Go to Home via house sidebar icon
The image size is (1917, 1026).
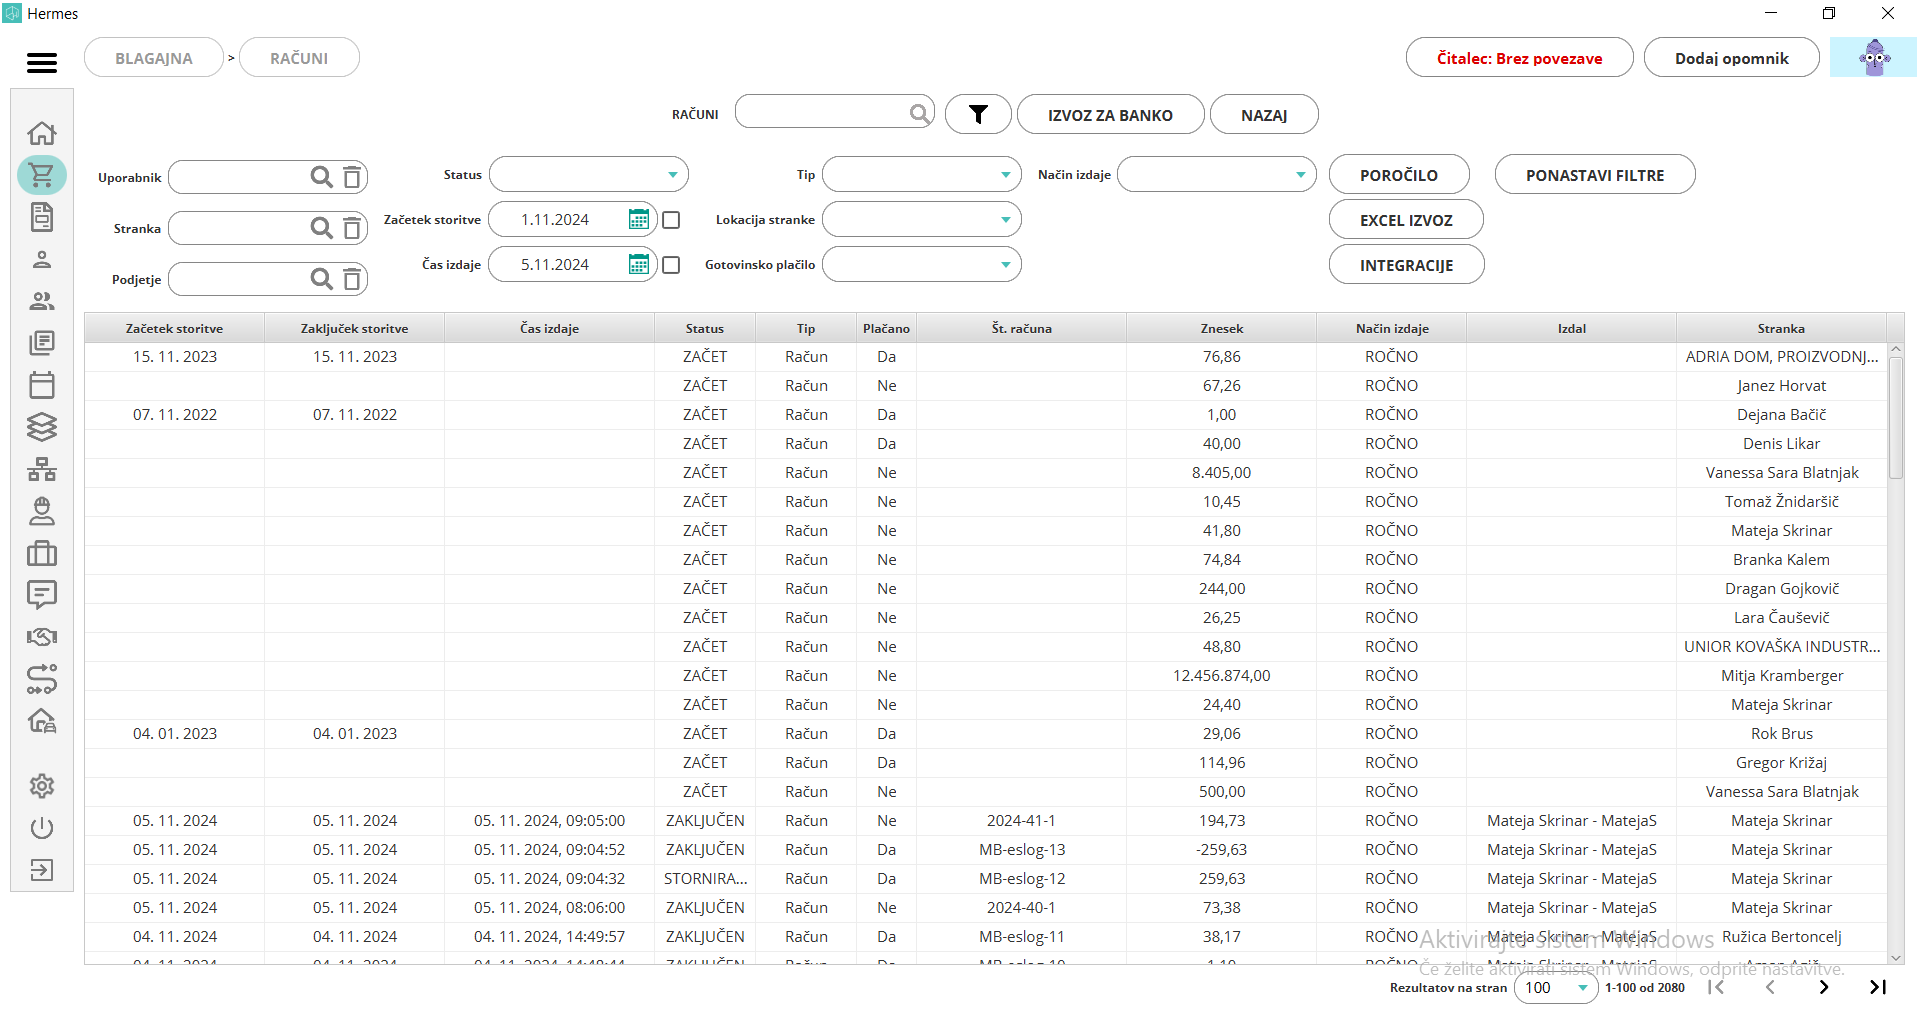42,133
